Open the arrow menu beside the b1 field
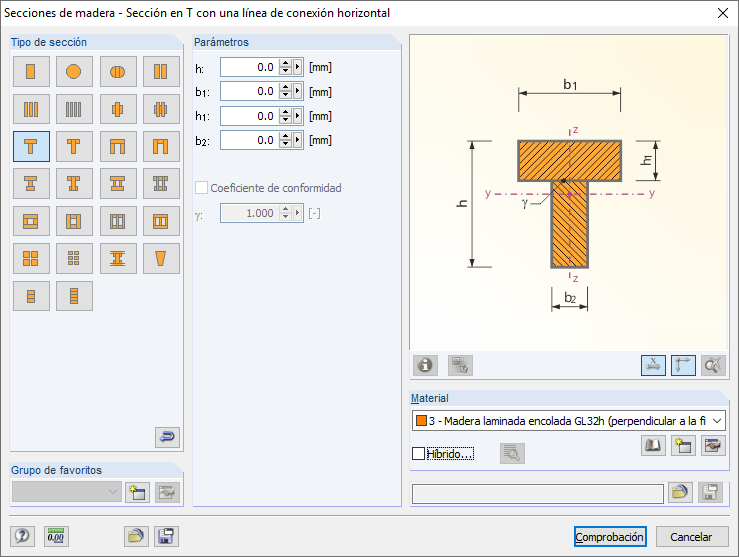This screenshot has width=739, height=557. [x=297, y=91]
